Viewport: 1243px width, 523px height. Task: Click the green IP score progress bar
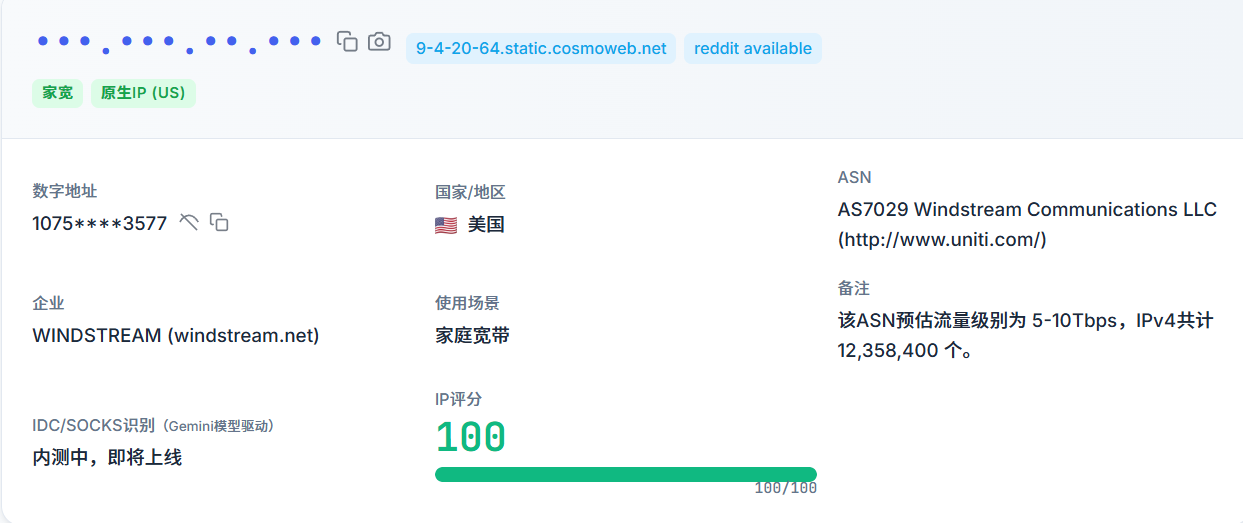point(625,474)
